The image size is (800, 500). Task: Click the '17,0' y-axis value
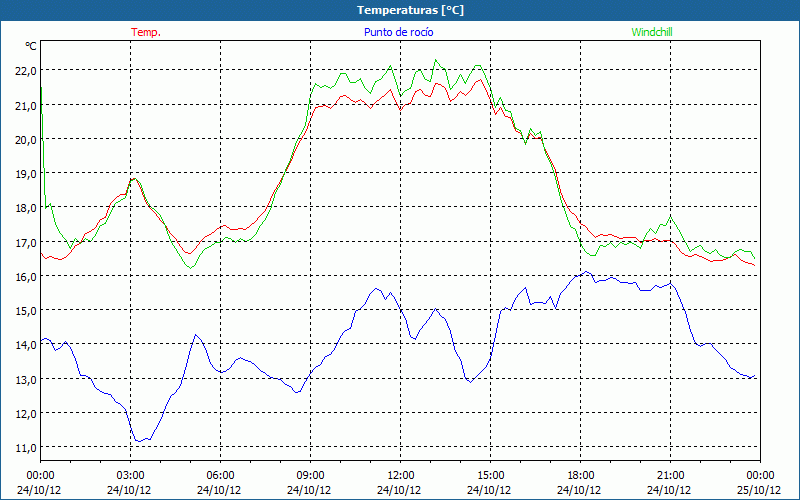click(26, 242)
